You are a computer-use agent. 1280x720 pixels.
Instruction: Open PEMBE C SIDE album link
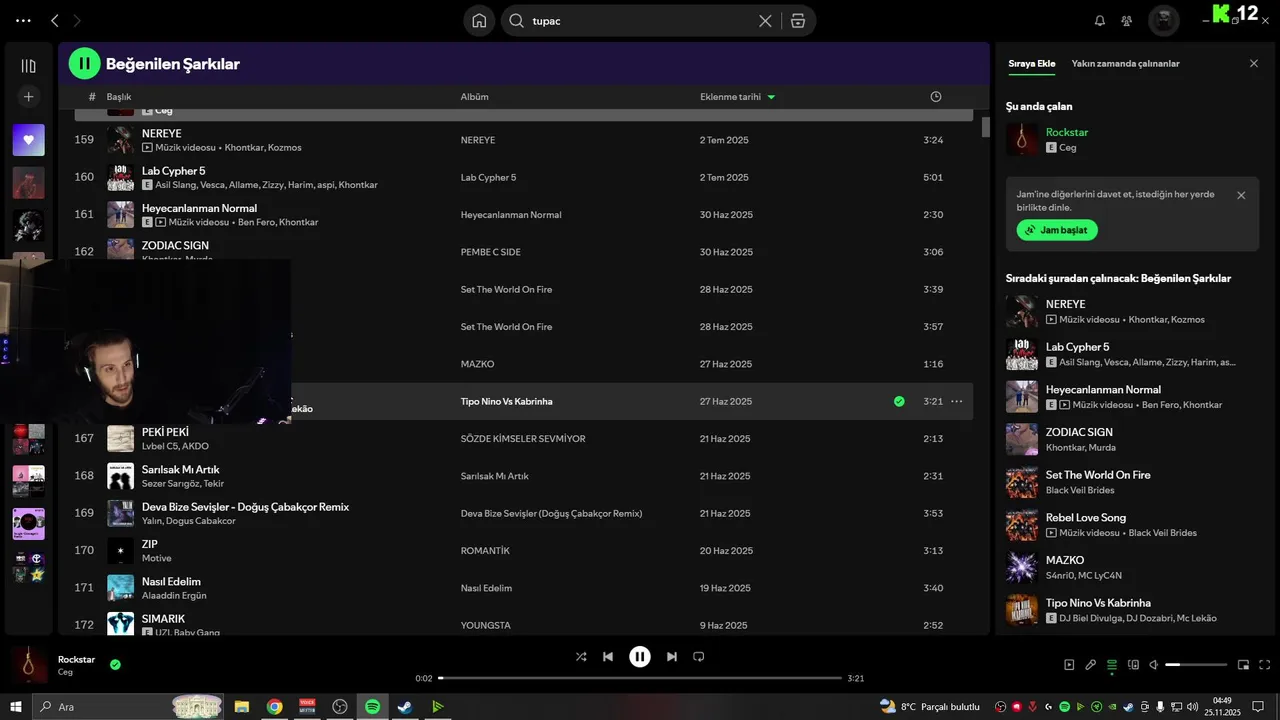tap(490, 252)
